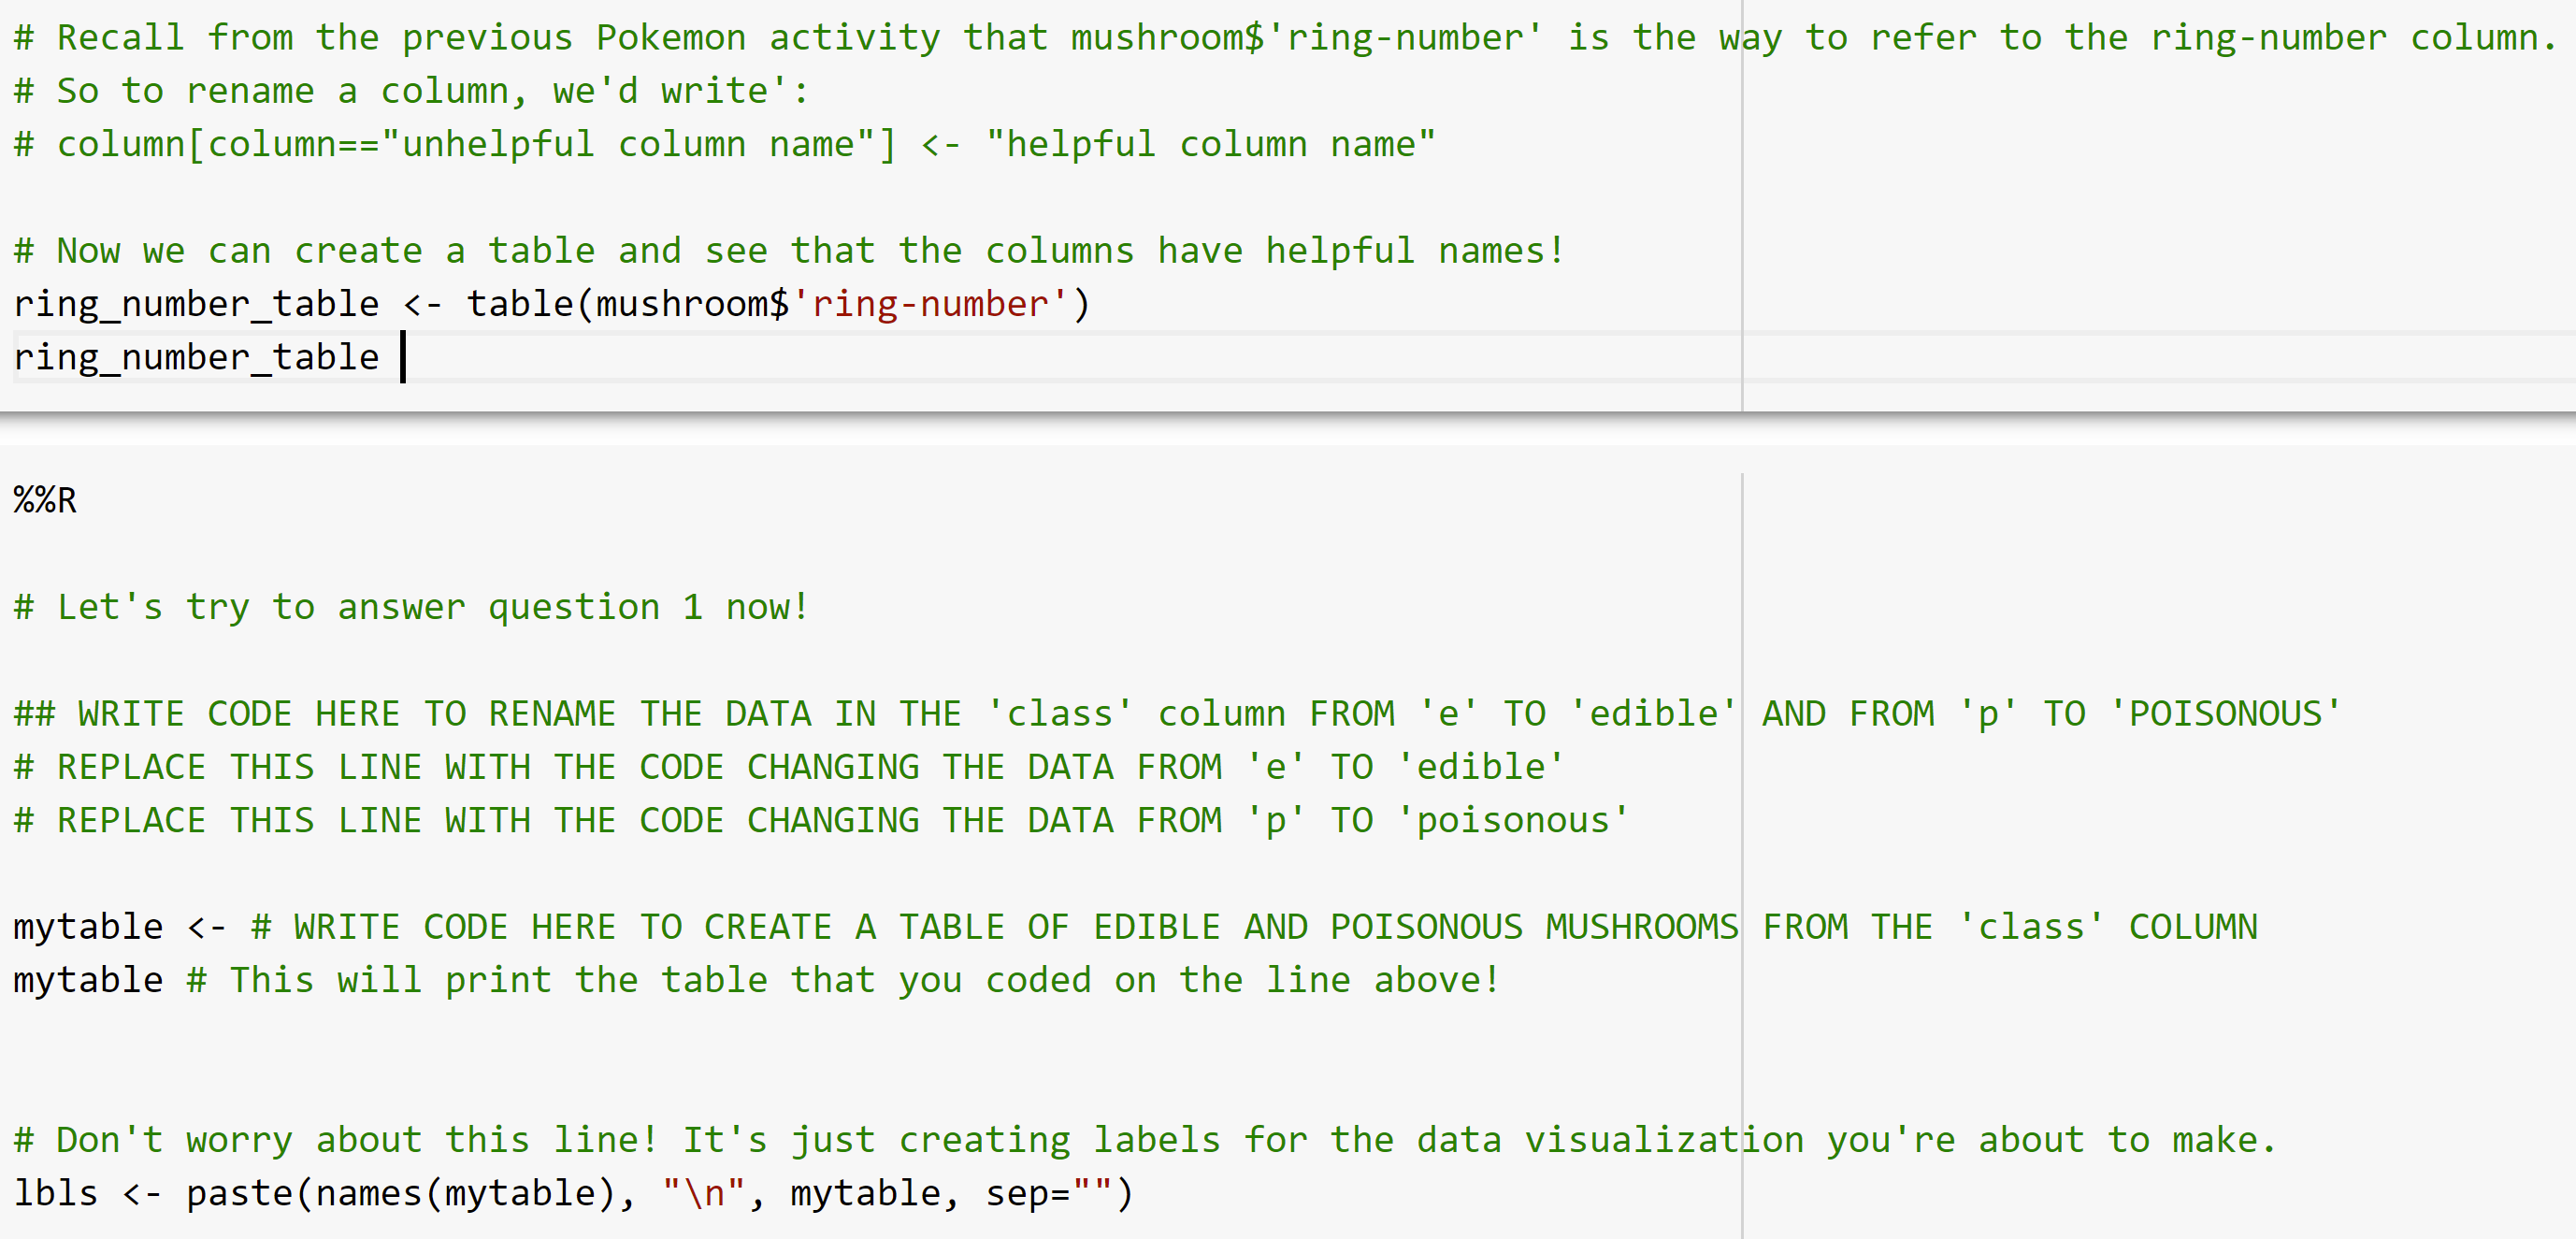Click the 'Recall from the previous Pokemon activity' comment
The image size is (2576, 1239).
pyautogui.click(x=1284, y=38)
